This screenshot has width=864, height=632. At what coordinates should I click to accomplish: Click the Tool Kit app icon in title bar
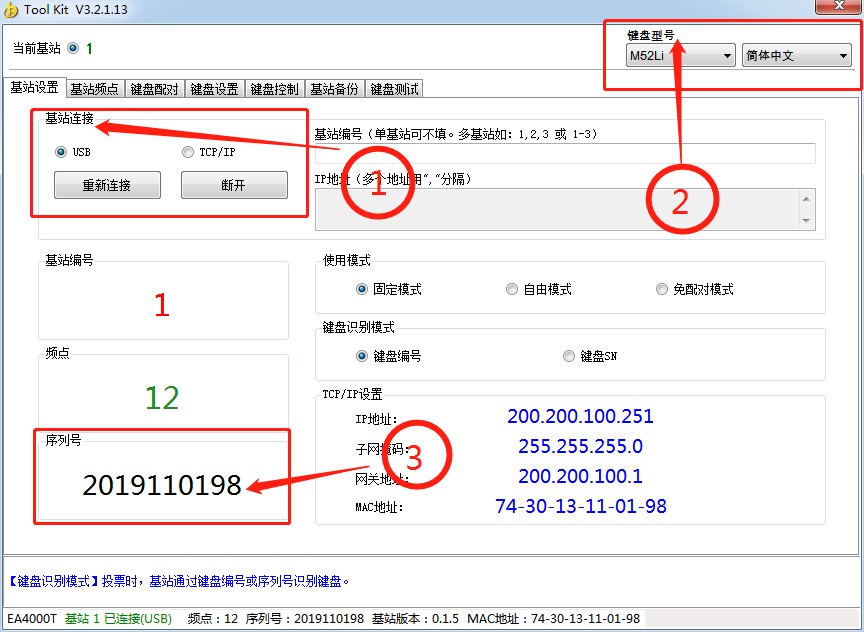pyautogui.click(x=11, y=10)
